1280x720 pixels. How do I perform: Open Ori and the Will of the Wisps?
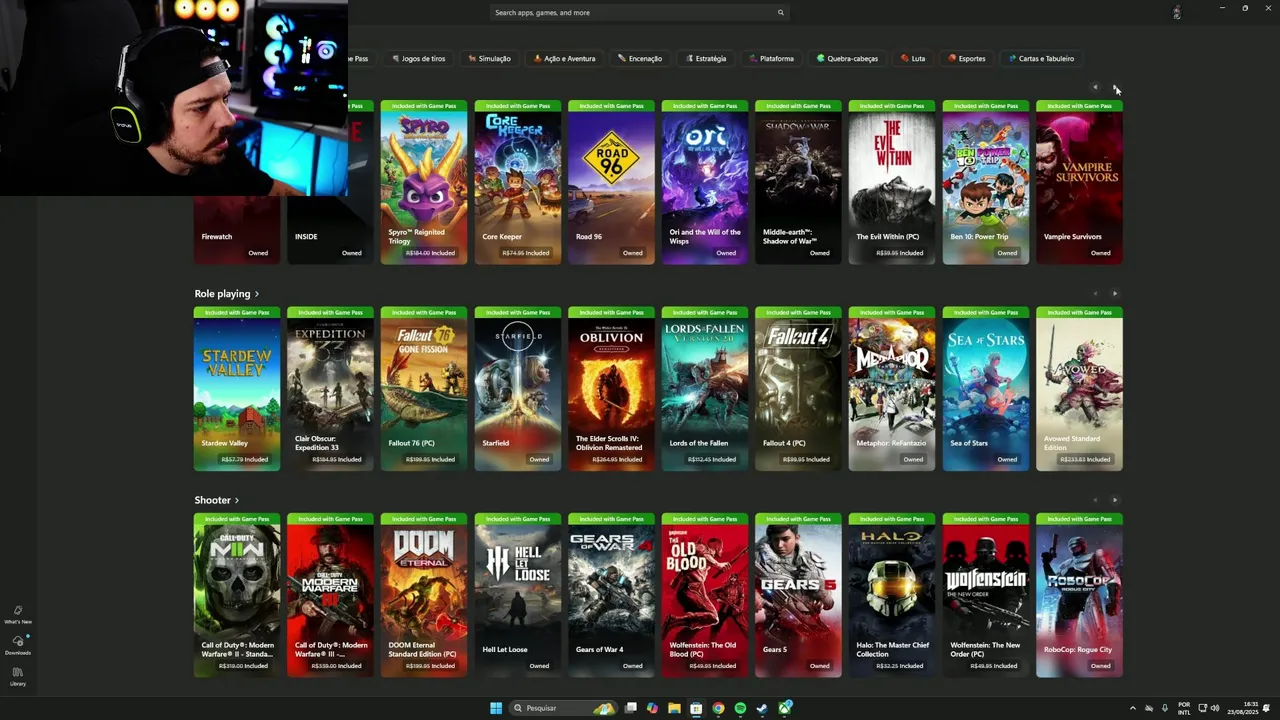pyautogui.click(x=705, y=182)
